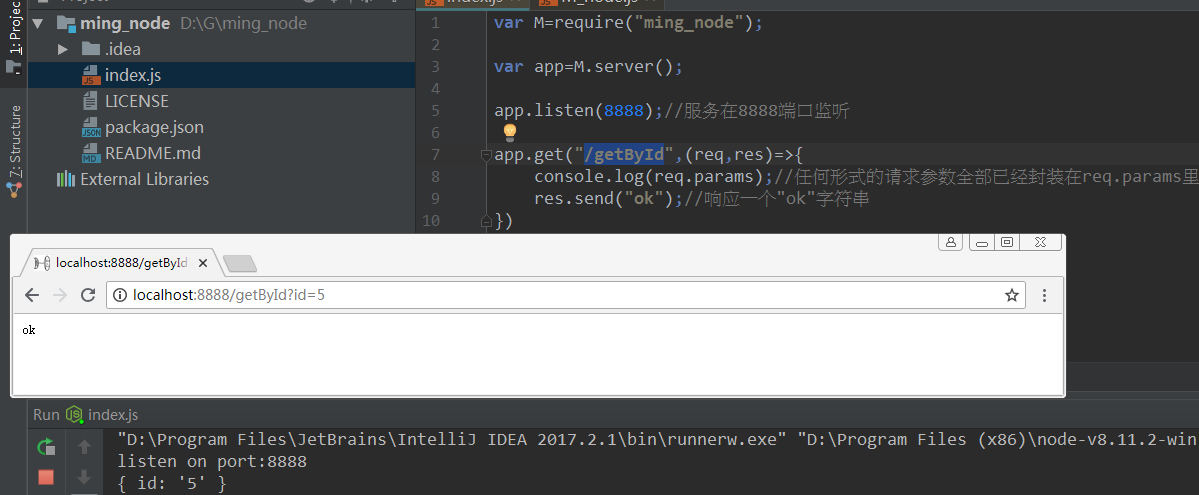Go forward in the browser
Image resolution: width=1199 pixels, height=495 pixels.
pos(60,295)
